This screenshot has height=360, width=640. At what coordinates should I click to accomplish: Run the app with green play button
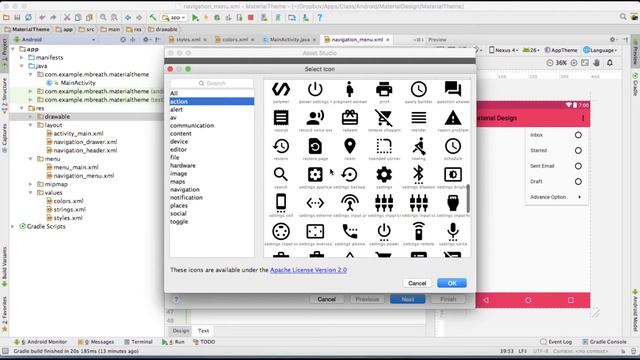point(195,18)
